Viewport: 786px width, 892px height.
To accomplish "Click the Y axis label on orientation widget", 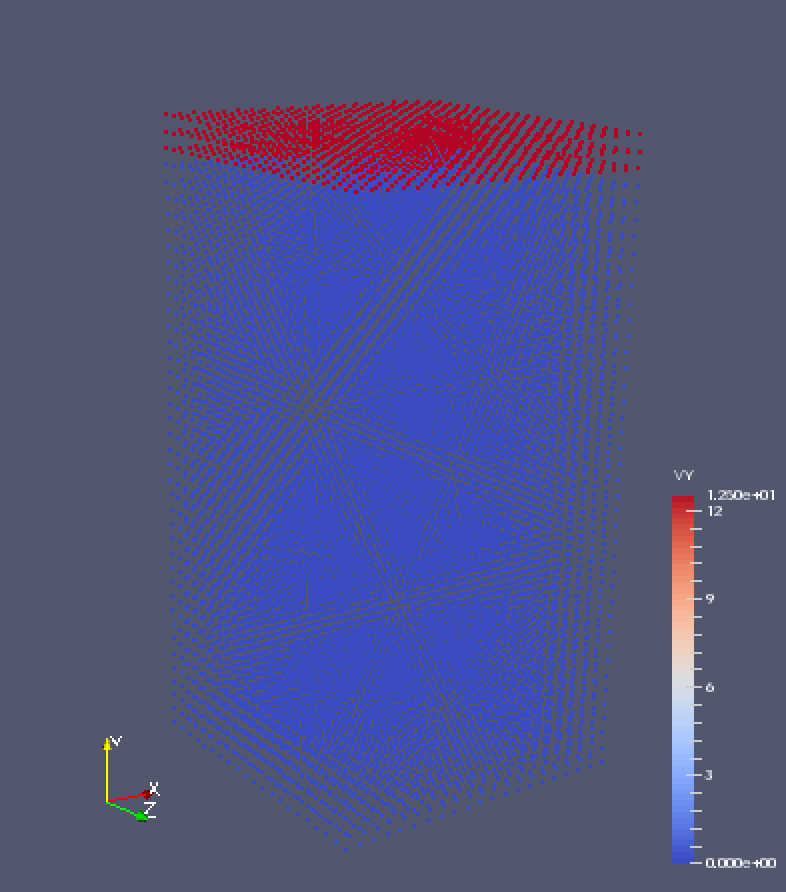I will click(116, 741).
